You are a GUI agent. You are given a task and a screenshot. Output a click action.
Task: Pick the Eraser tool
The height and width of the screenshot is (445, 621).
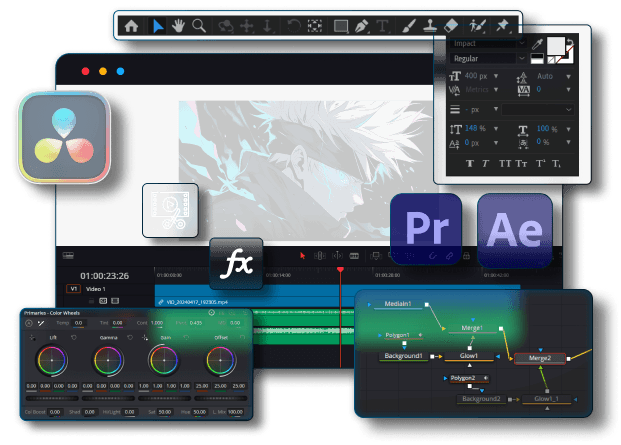pos(451,26)
